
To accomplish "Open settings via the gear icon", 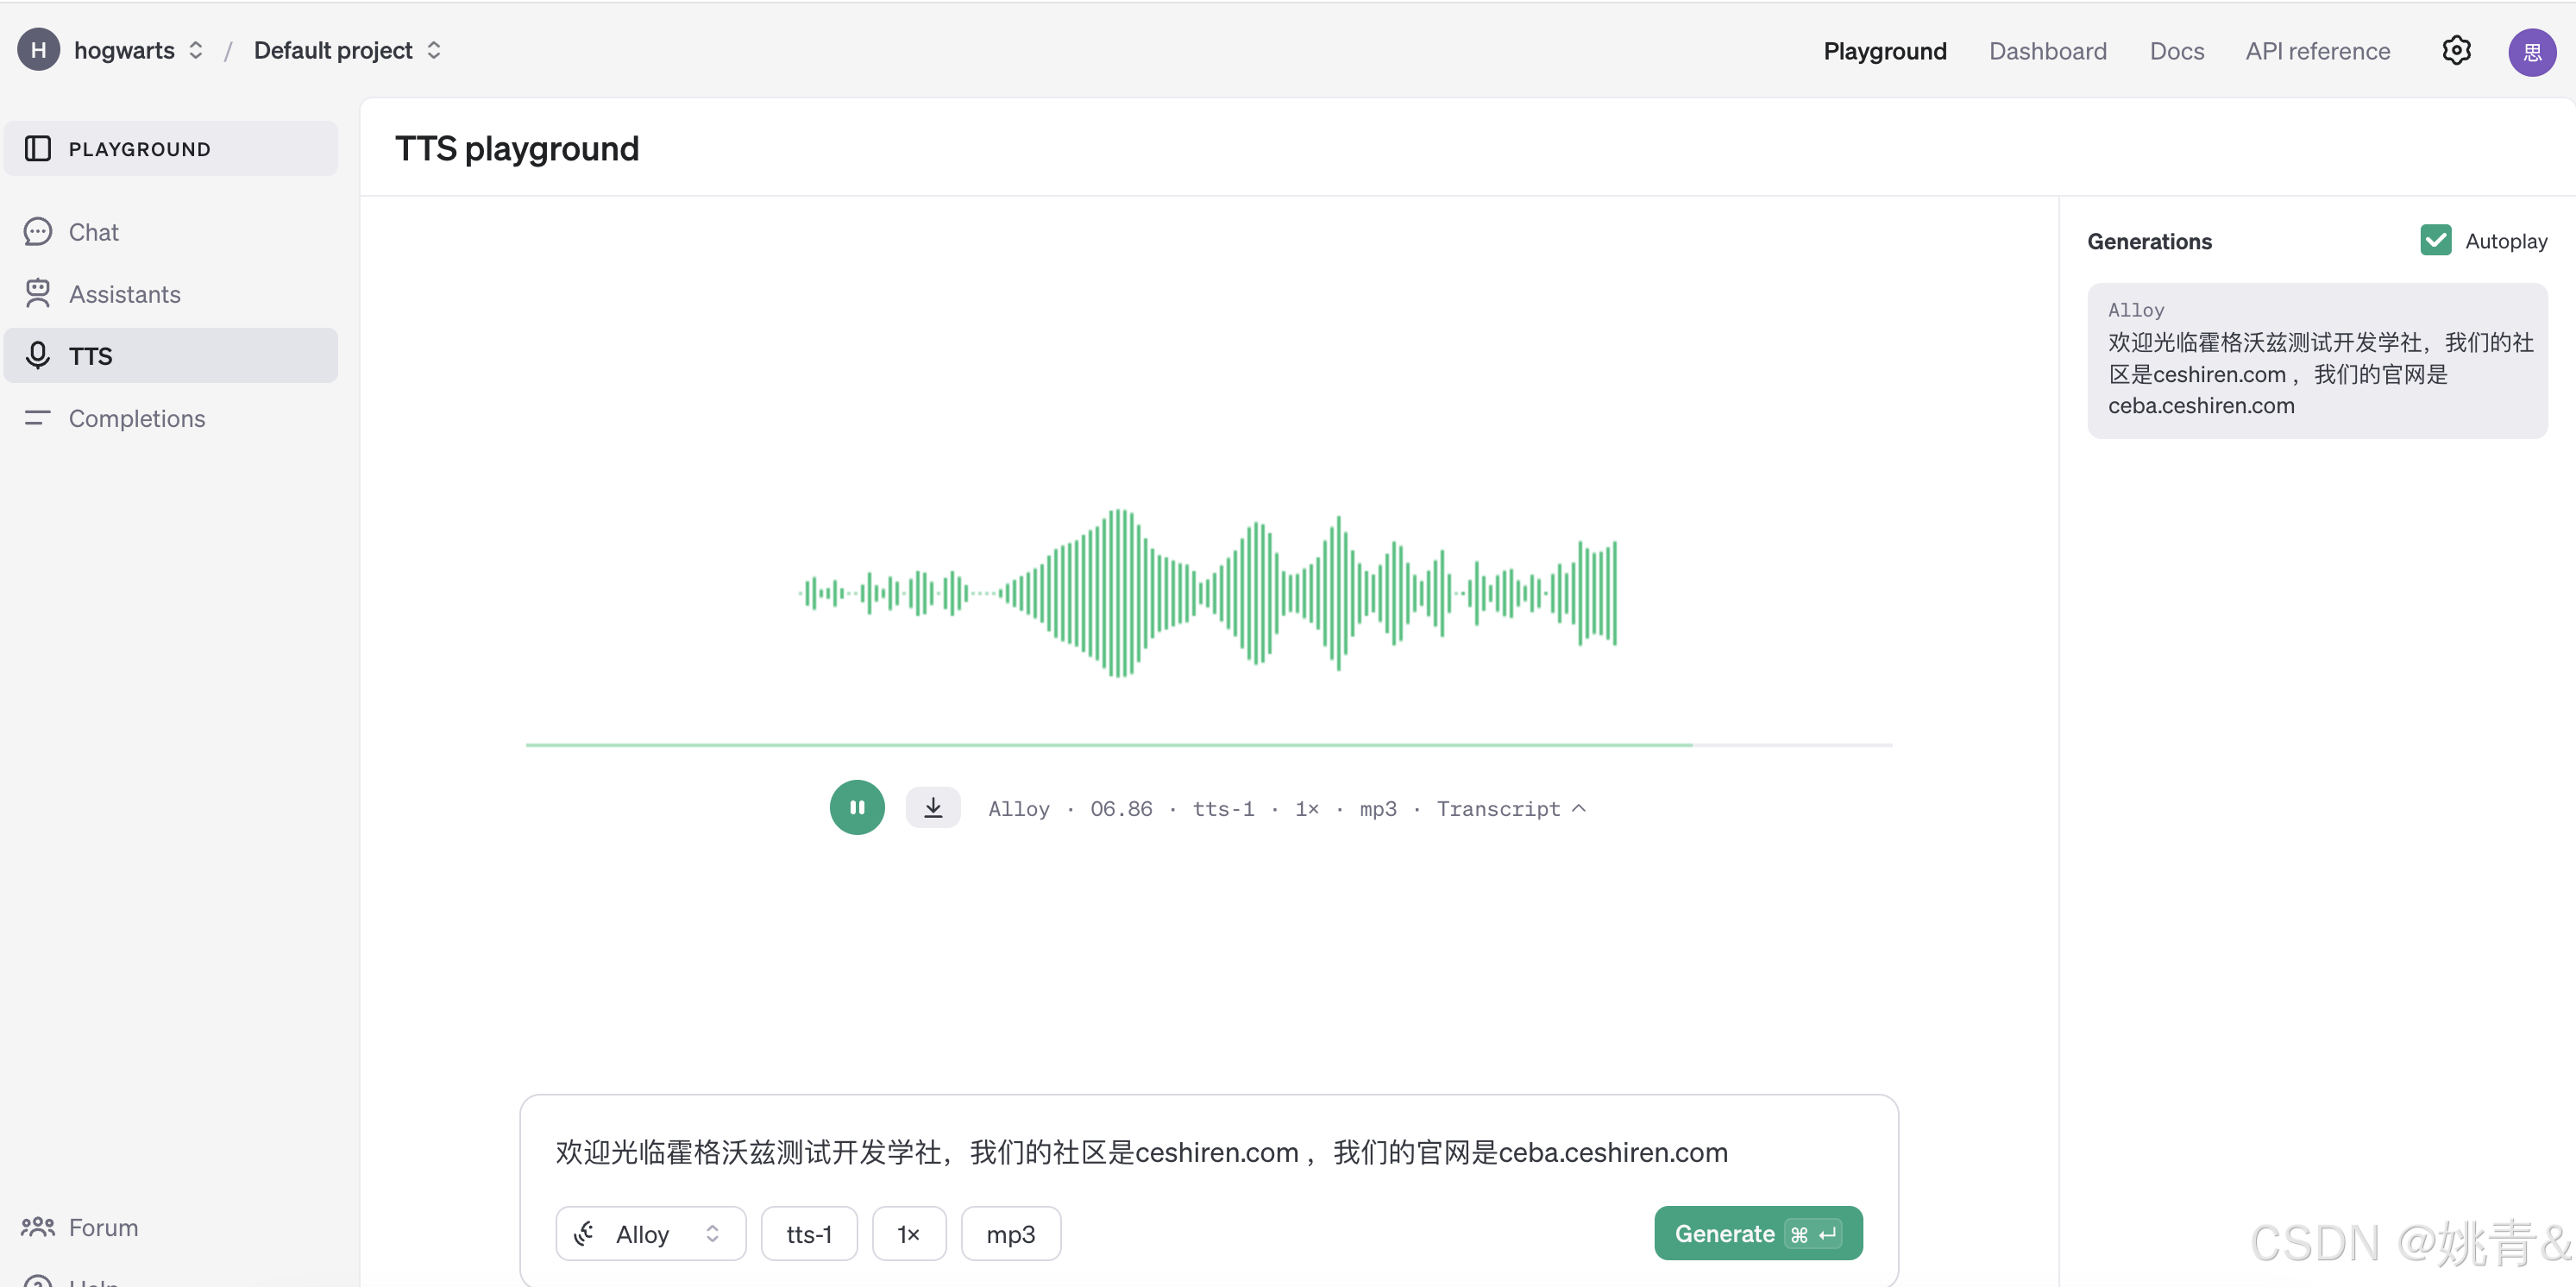I will tap(2456, 50).
